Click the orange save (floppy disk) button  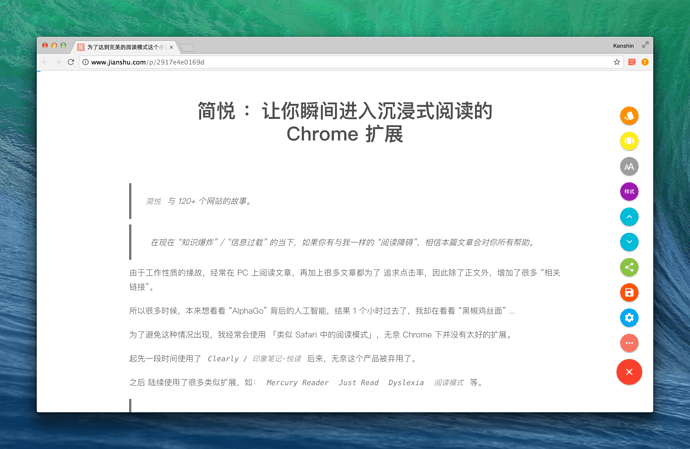(629, 292)
